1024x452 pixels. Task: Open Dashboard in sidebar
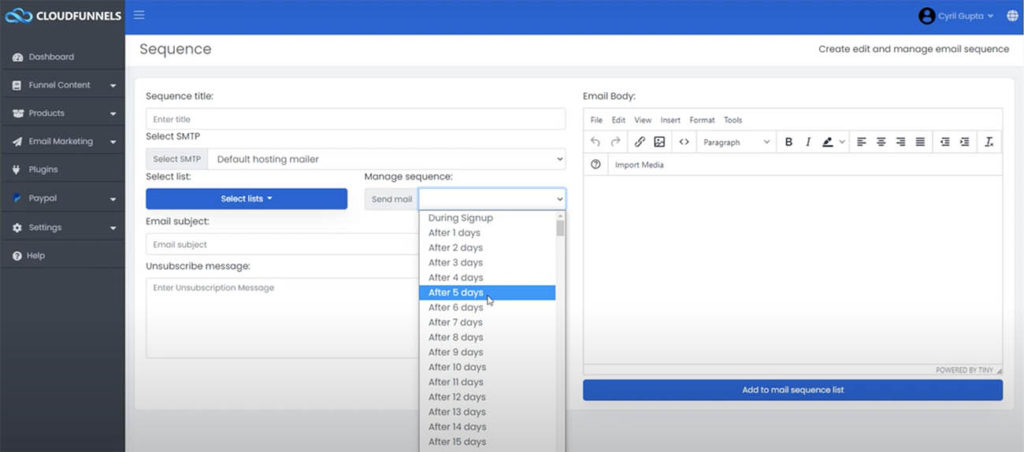point(63,57)
